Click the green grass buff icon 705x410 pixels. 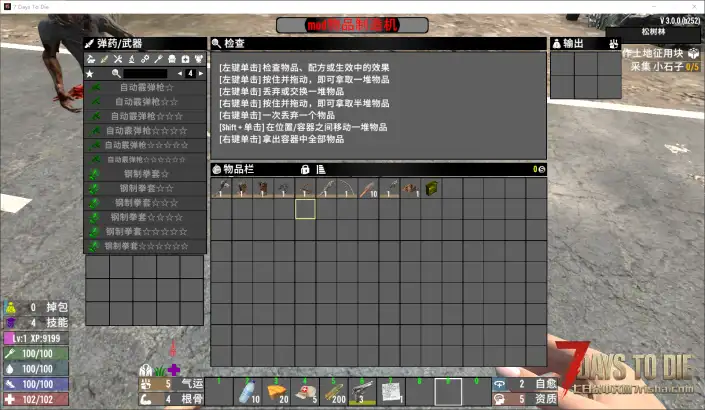coord(160,371)
